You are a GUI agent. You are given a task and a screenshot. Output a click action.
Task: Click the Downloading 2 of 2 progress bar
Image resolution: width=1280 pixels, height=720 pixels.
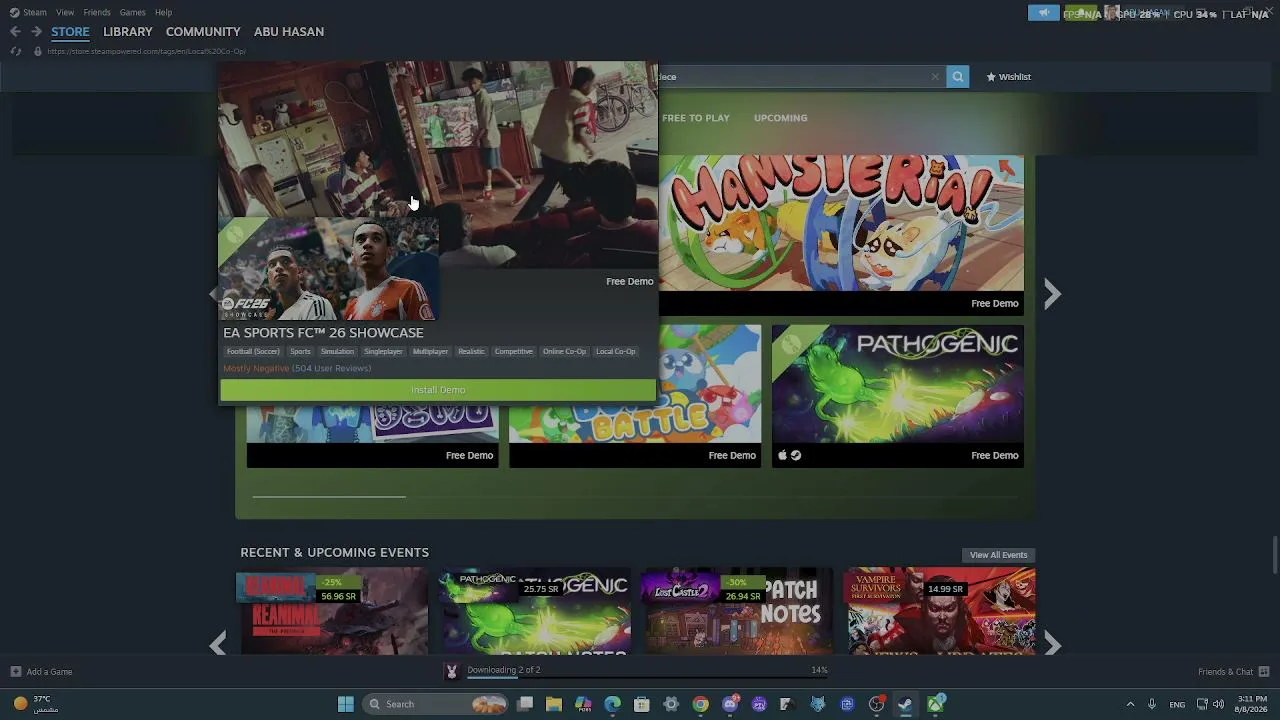(648, 677)
